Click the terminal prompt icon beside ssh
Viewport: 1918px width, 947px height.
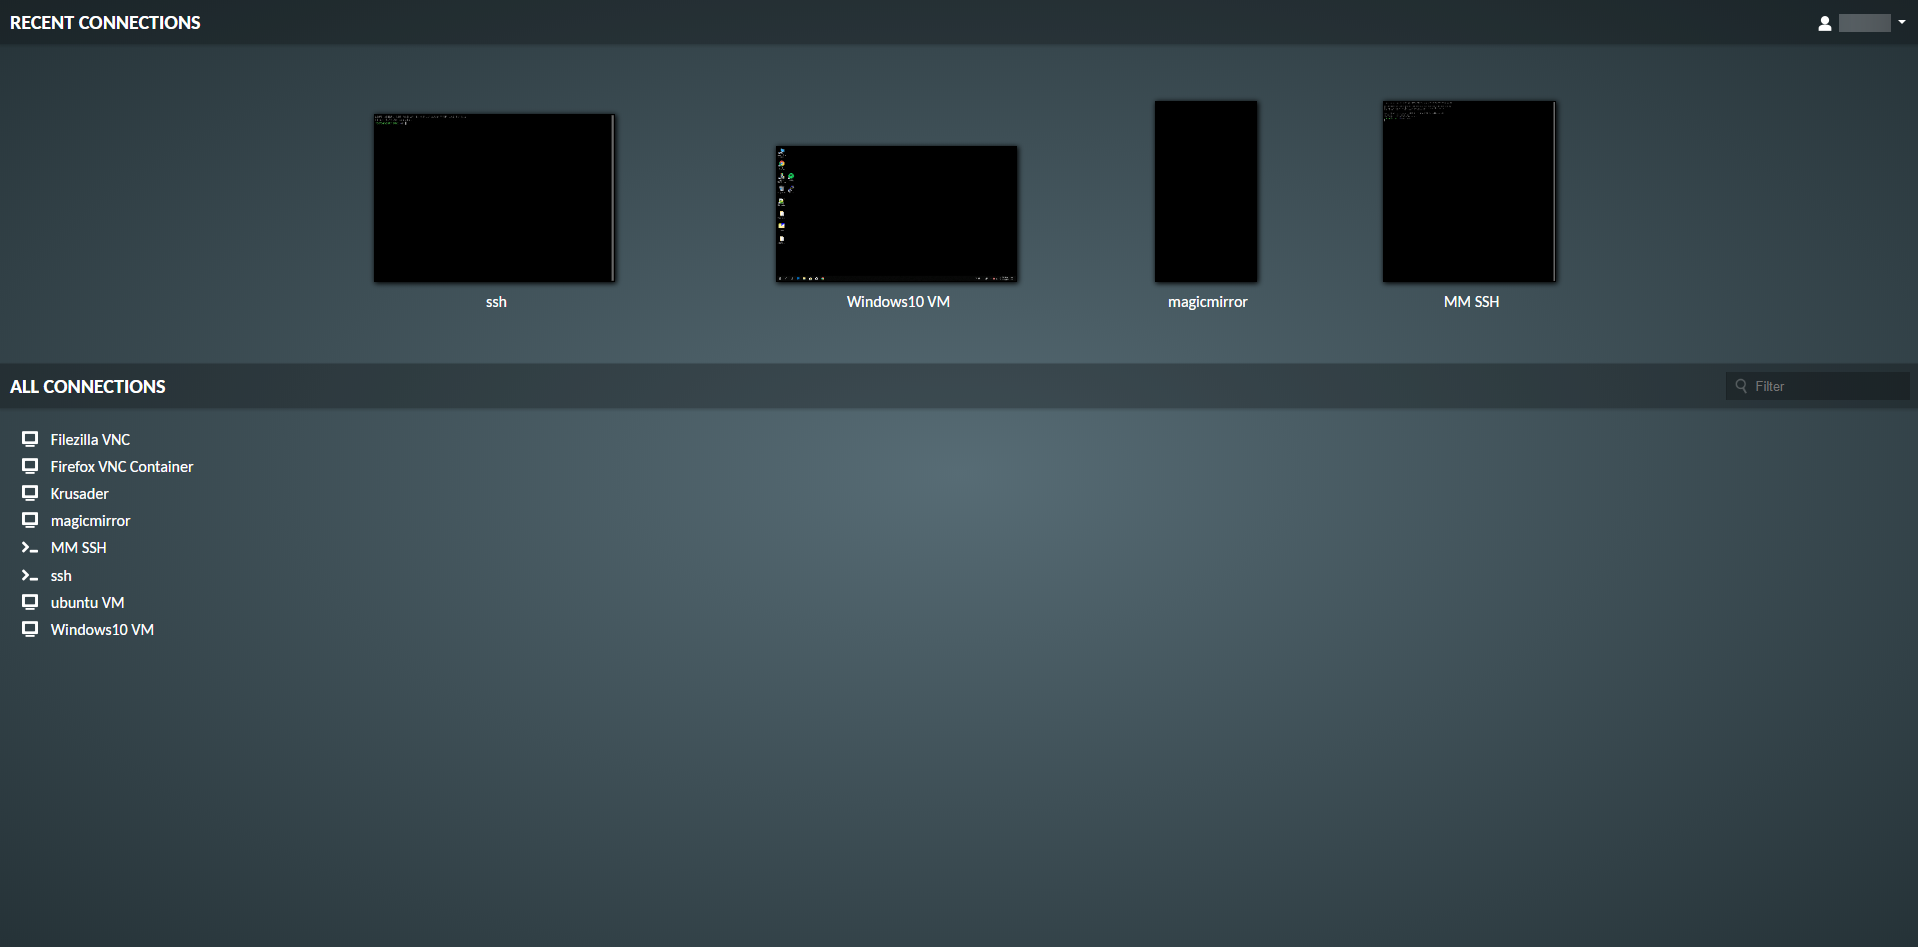[x=30, y=576]
